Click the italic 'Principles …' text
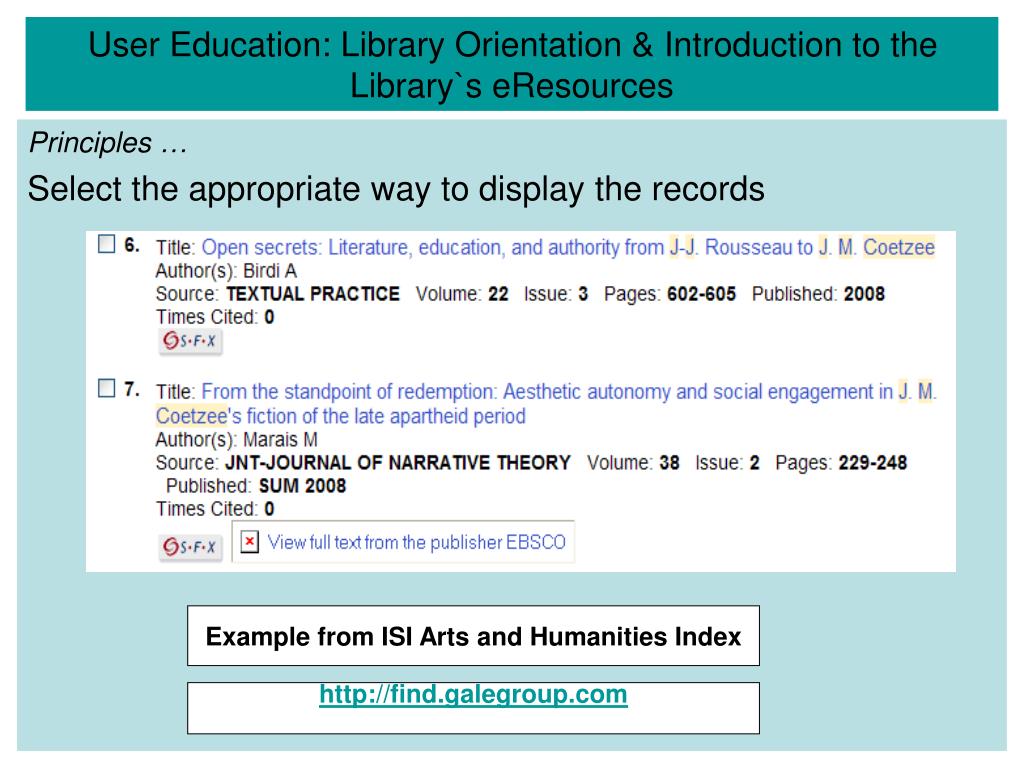 point(108,143)
